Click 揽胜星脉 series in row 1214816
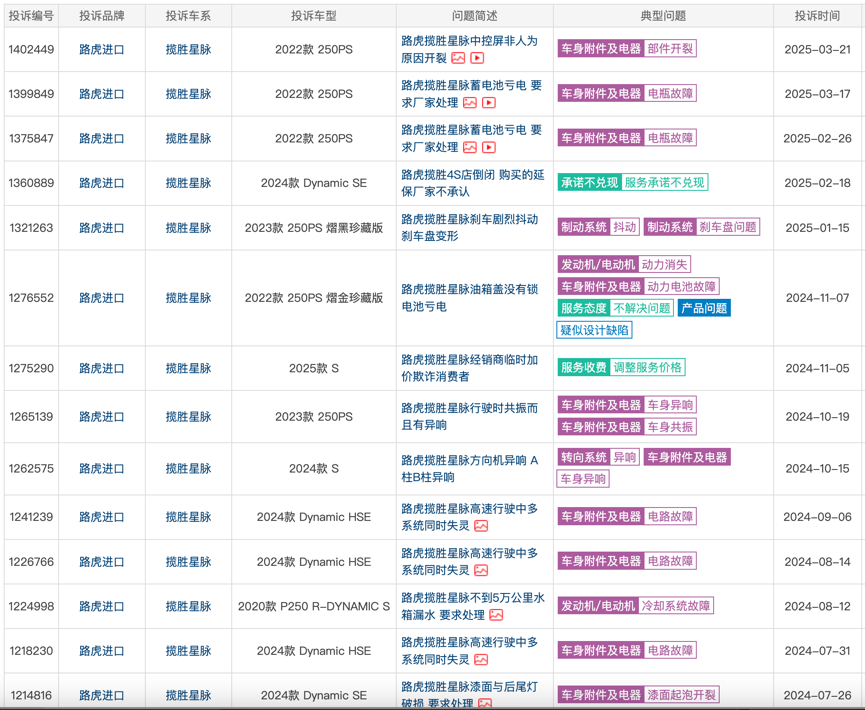 (188, 695)
